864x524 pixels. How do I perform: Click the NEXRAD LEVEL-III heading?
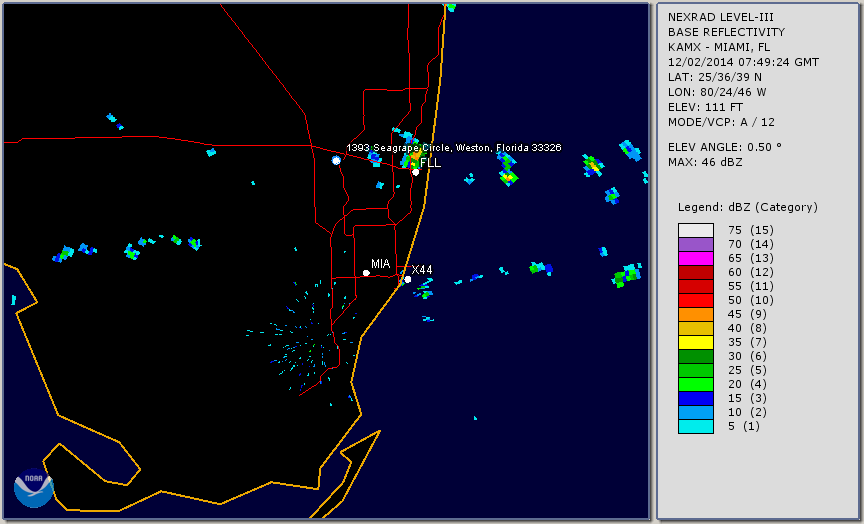pos(720,18)
